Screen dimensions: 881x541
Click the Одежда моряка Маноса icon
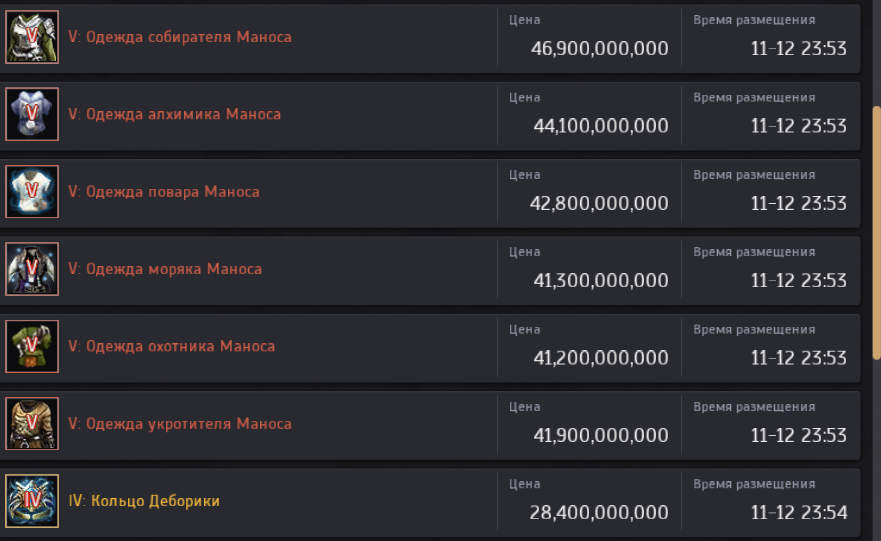(33, 269)
